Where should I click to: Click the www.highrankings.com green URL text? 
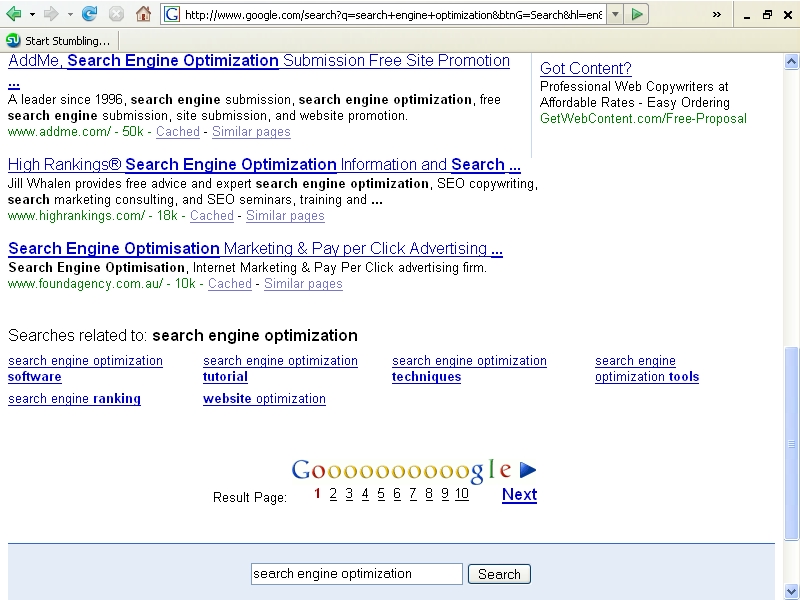pyautogui.click(x=77, y=216)
